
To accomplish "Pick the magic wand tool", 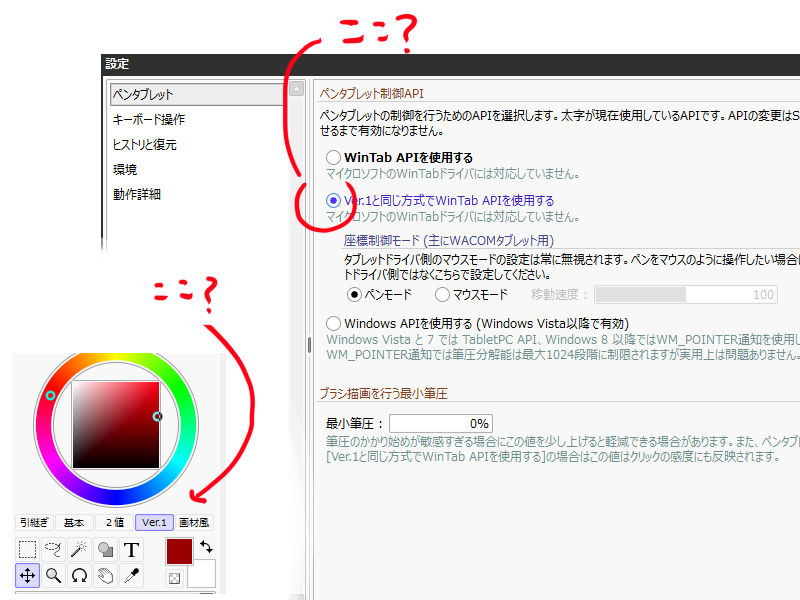I will [78, 548].
